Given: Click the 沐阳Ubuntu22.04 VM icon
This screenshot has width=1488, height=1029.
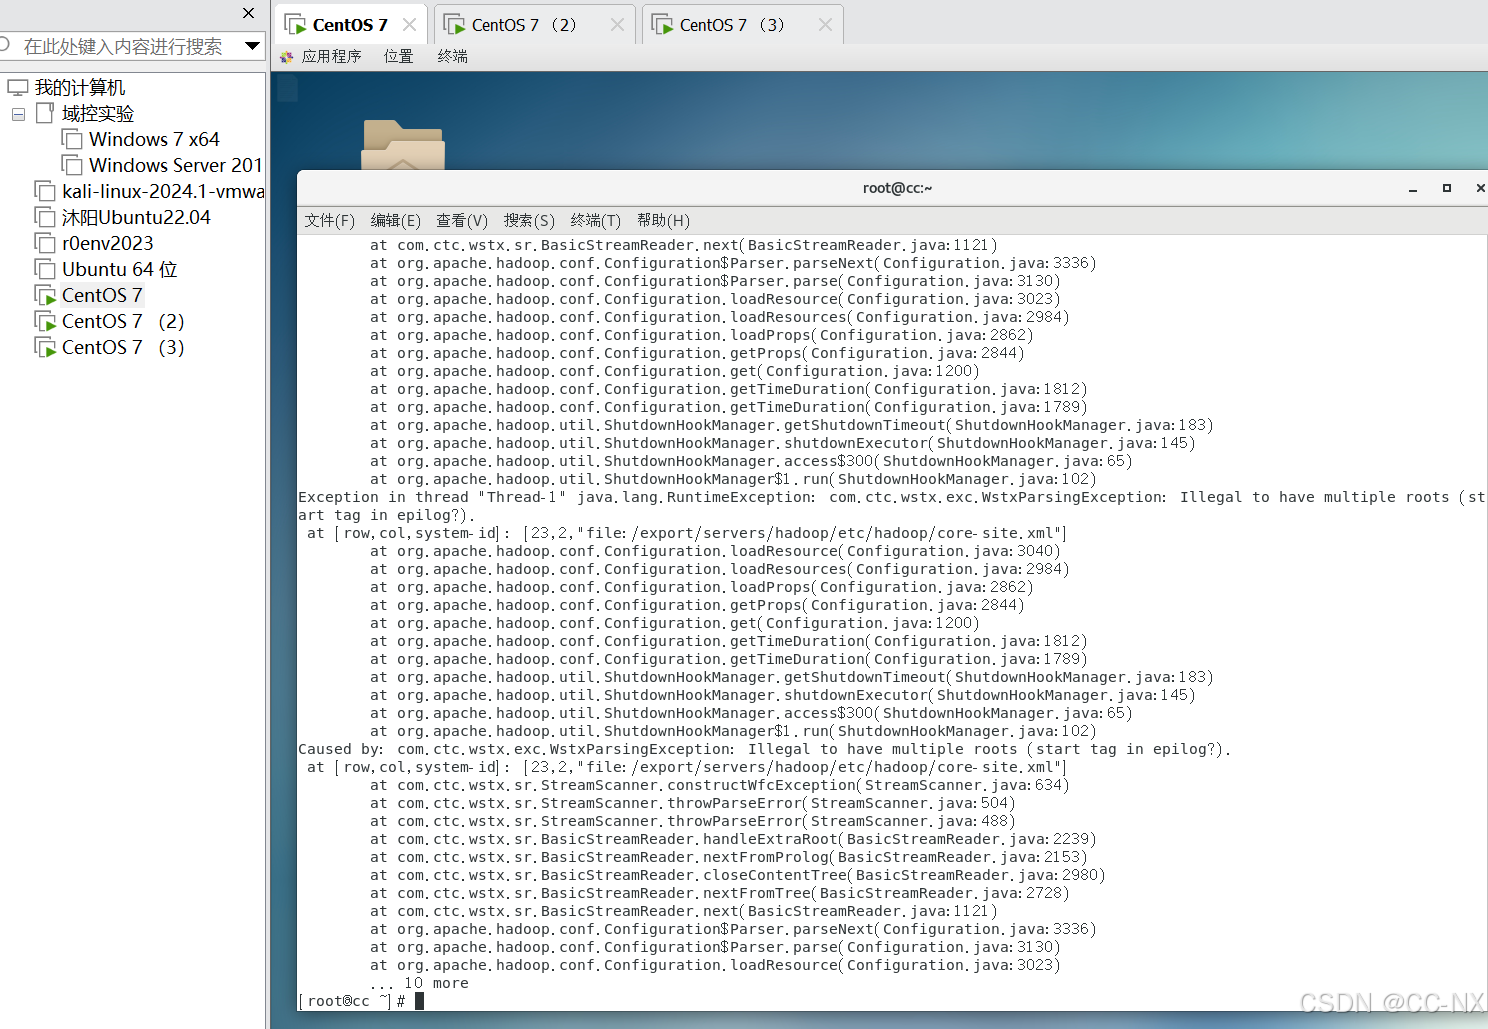Looking at the screenshot, I should pos(45,217).
